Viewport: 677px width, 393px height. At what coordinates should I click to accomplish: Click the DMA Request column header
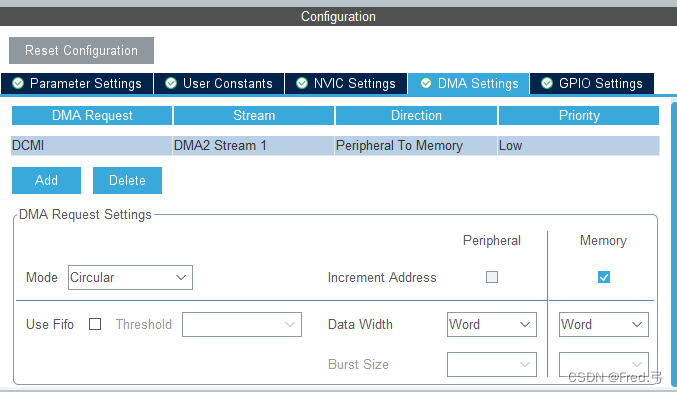[92, 115]
